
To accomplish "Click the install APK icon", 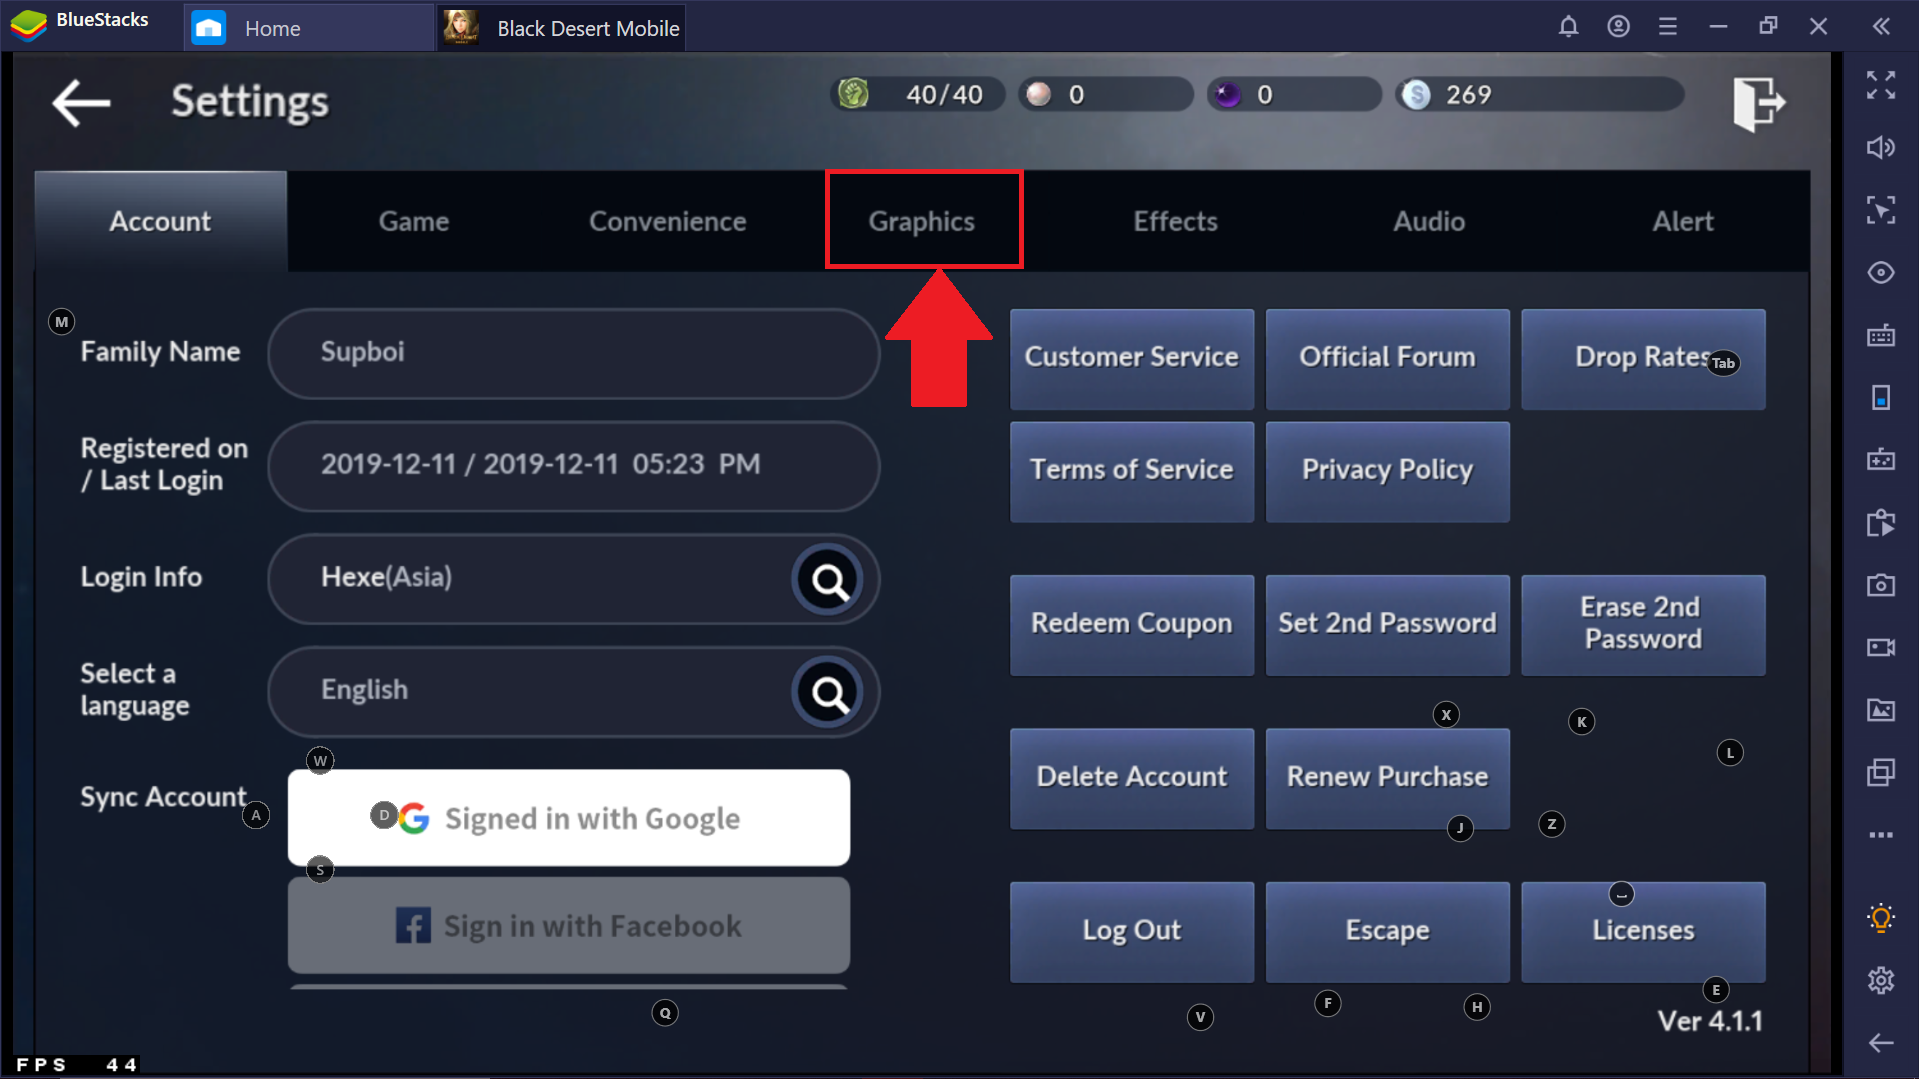I will [x=1881, y=522].
